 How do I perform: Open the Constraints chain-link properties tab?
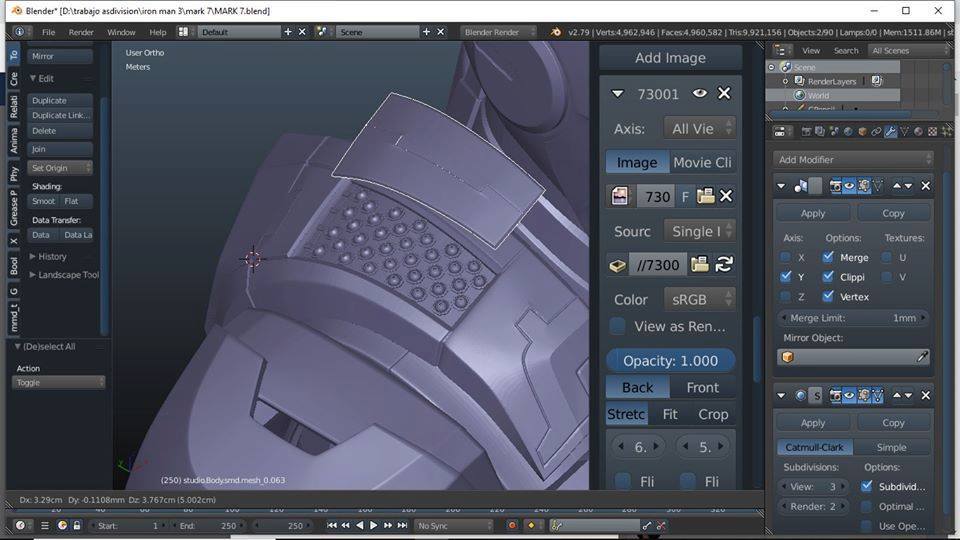(x=876, y=132)
